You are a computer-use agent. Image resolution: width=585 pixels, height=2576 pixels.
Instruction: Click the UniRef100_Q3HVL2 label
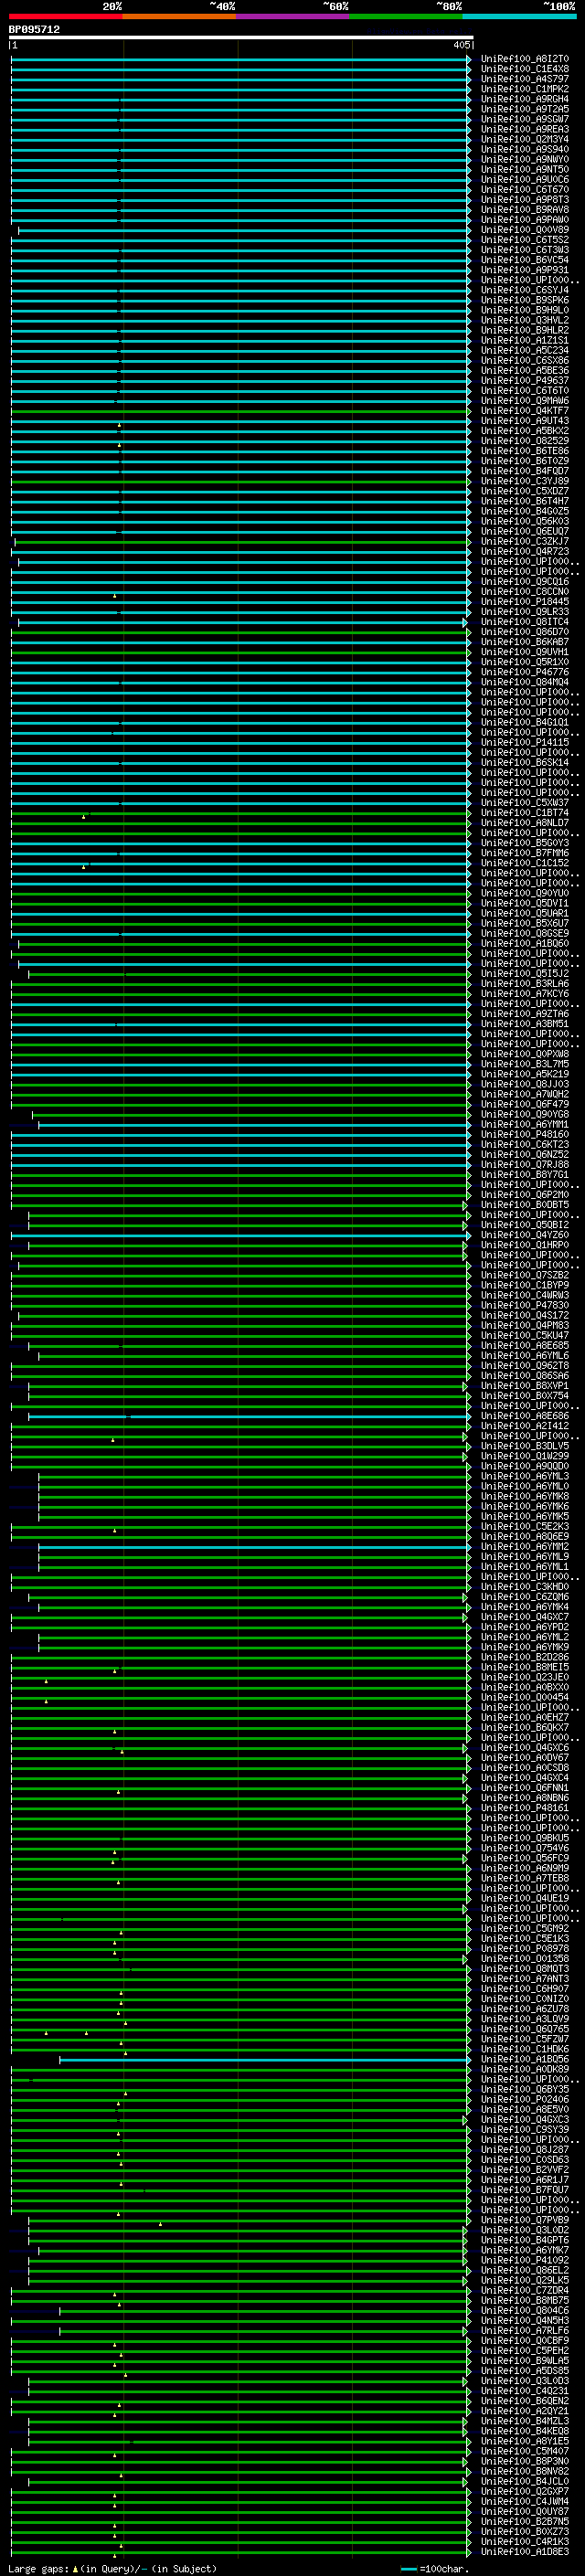525,320
